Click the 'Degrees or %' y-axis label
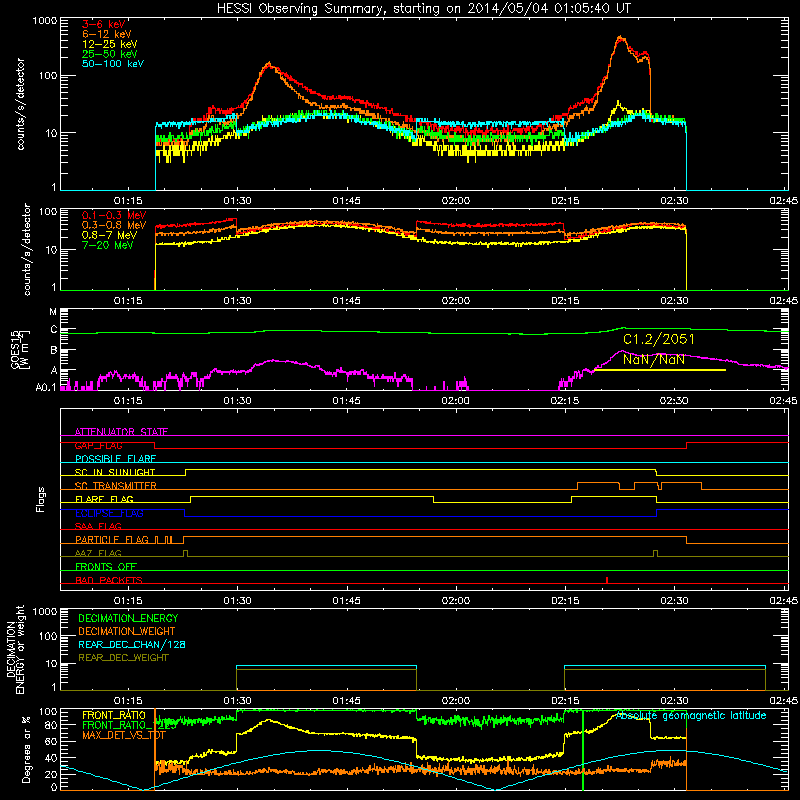Image resolution: width=800 pixels, height=800 pixels. click(x=26, y=749)
